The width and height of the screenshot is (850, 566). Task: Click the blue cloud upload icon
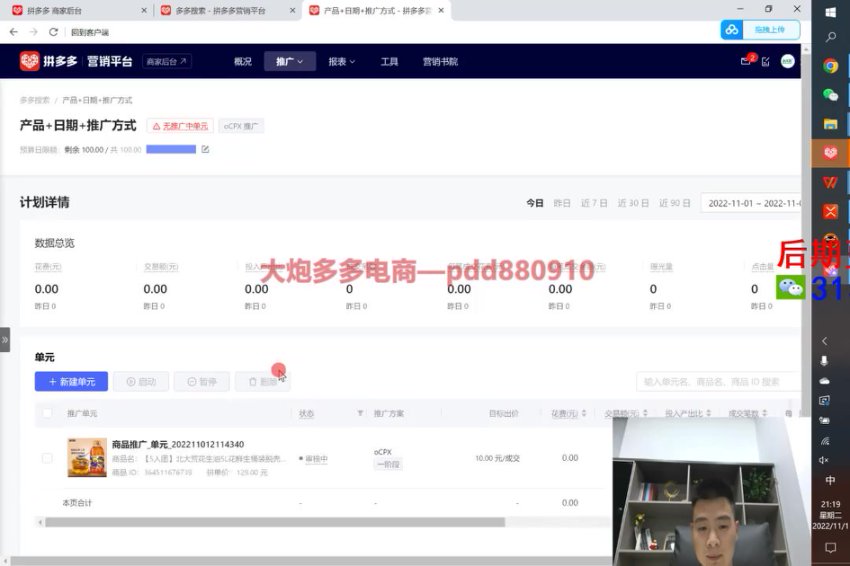pos(732,30)
